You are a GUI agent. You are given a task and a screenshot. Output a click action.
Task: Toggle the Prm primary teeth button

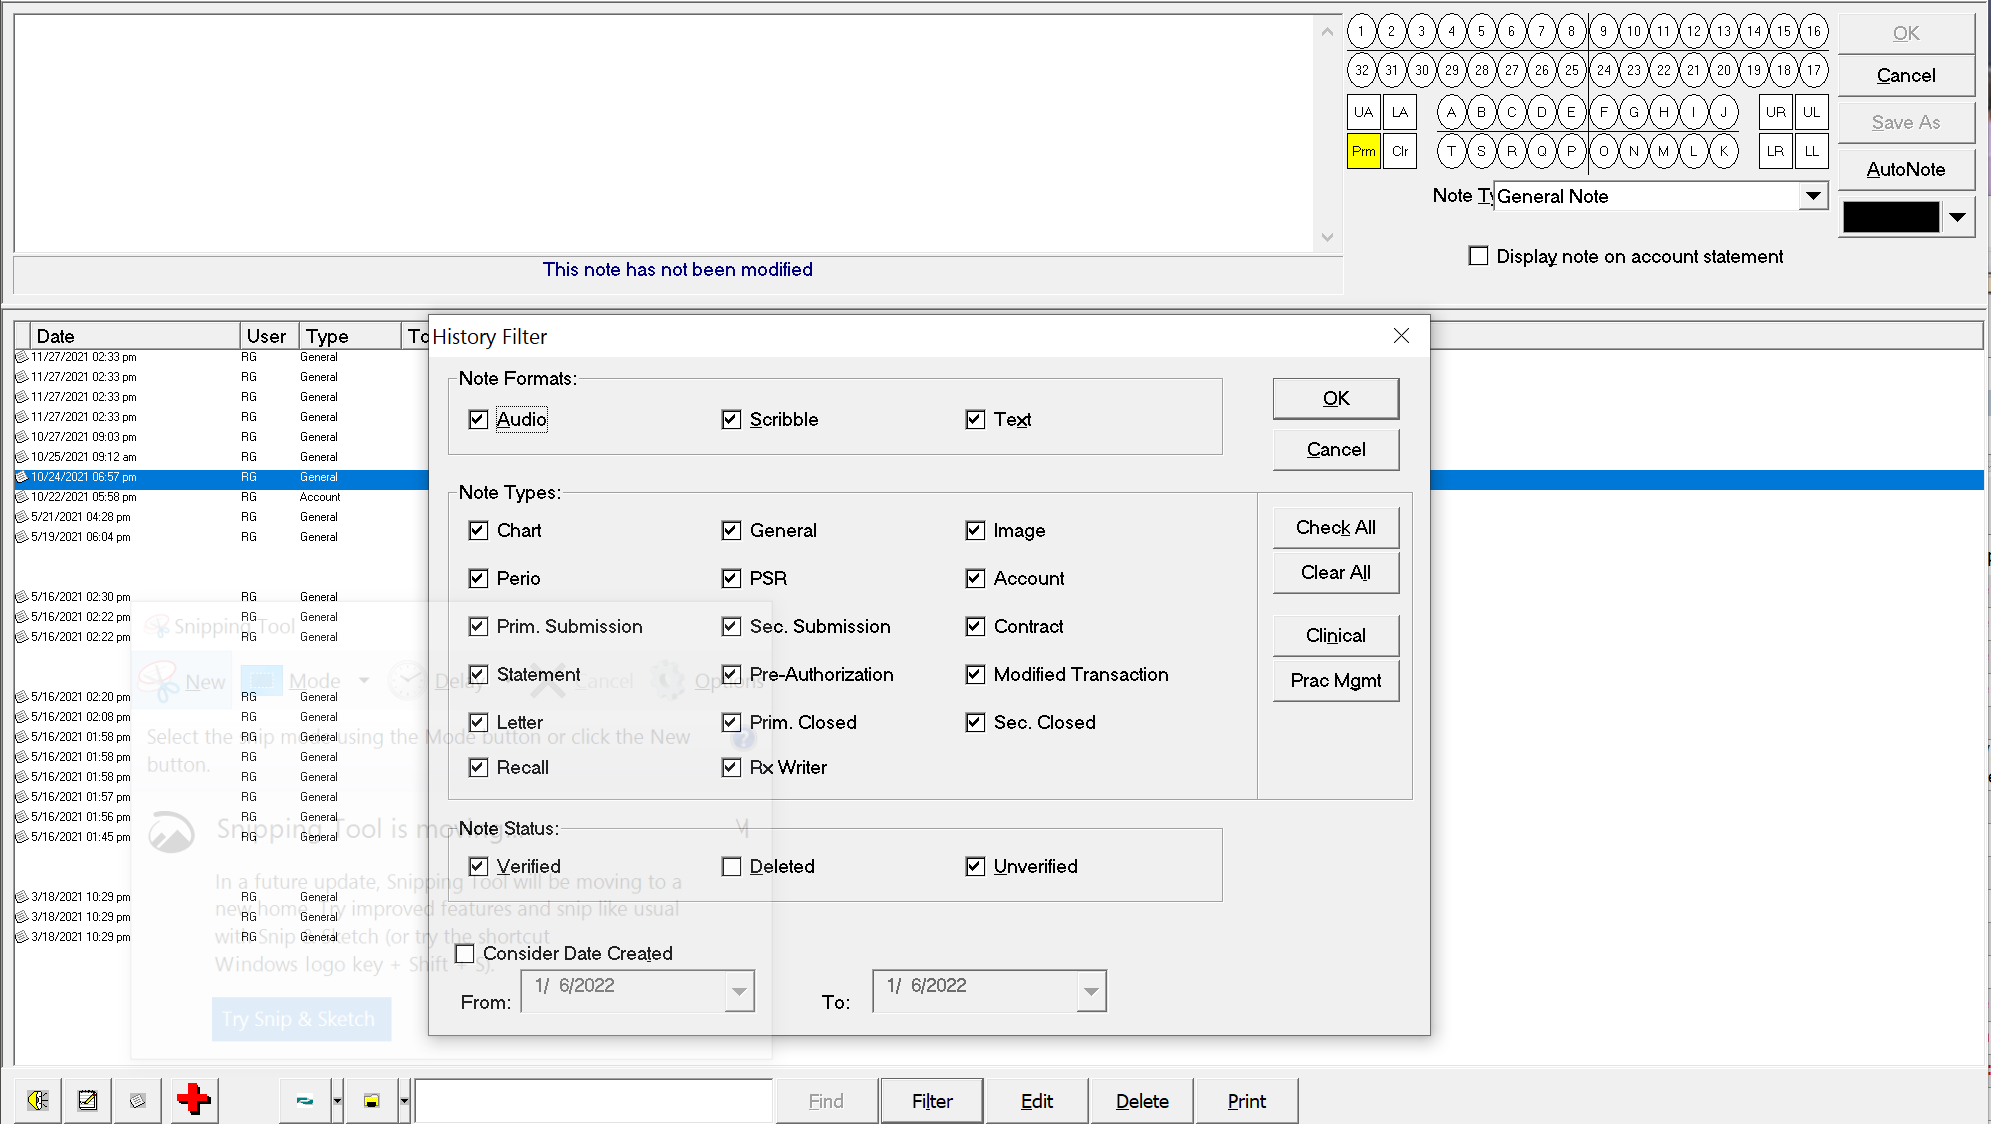click(1362, 151)
